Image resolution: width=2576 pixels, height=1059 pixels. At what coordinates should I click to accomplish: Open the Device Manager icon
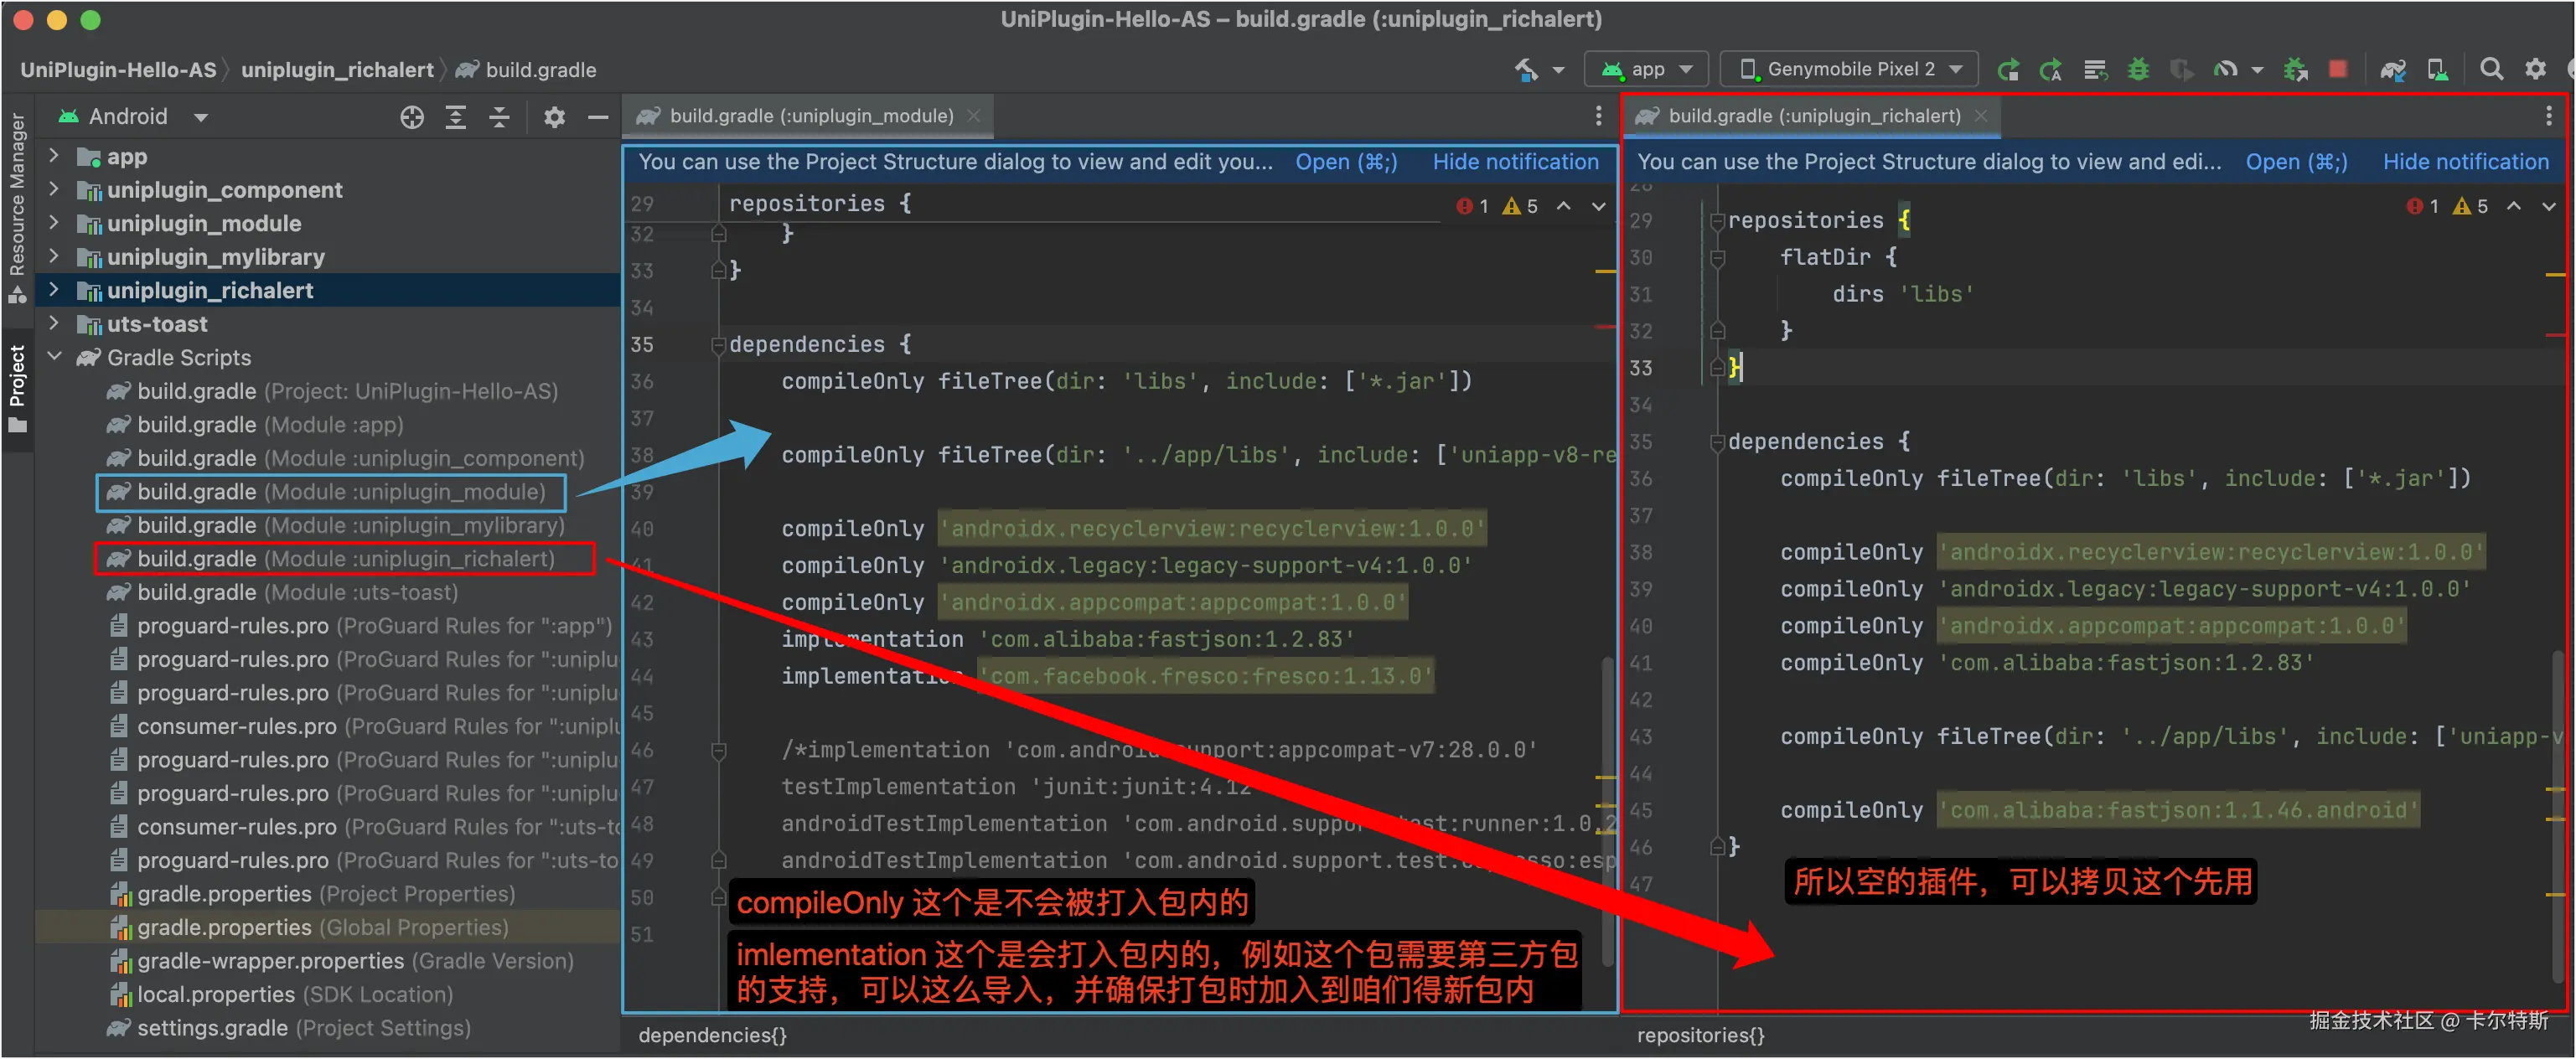(2438, 69)
